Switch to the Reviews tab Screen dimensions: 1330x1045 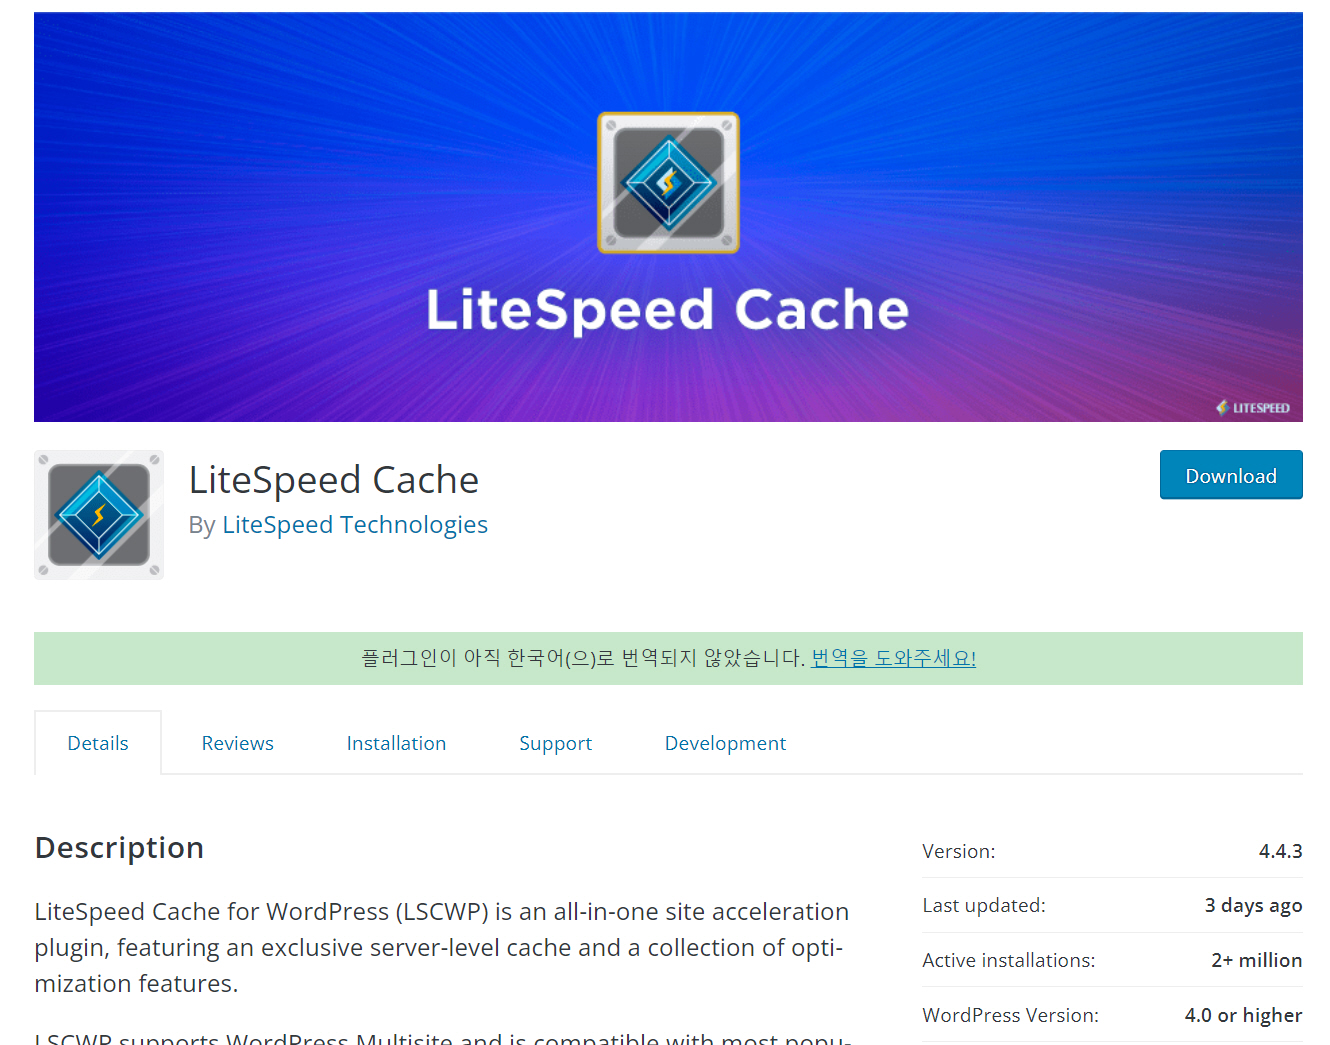pyautogui.click(x=237, y=742)
